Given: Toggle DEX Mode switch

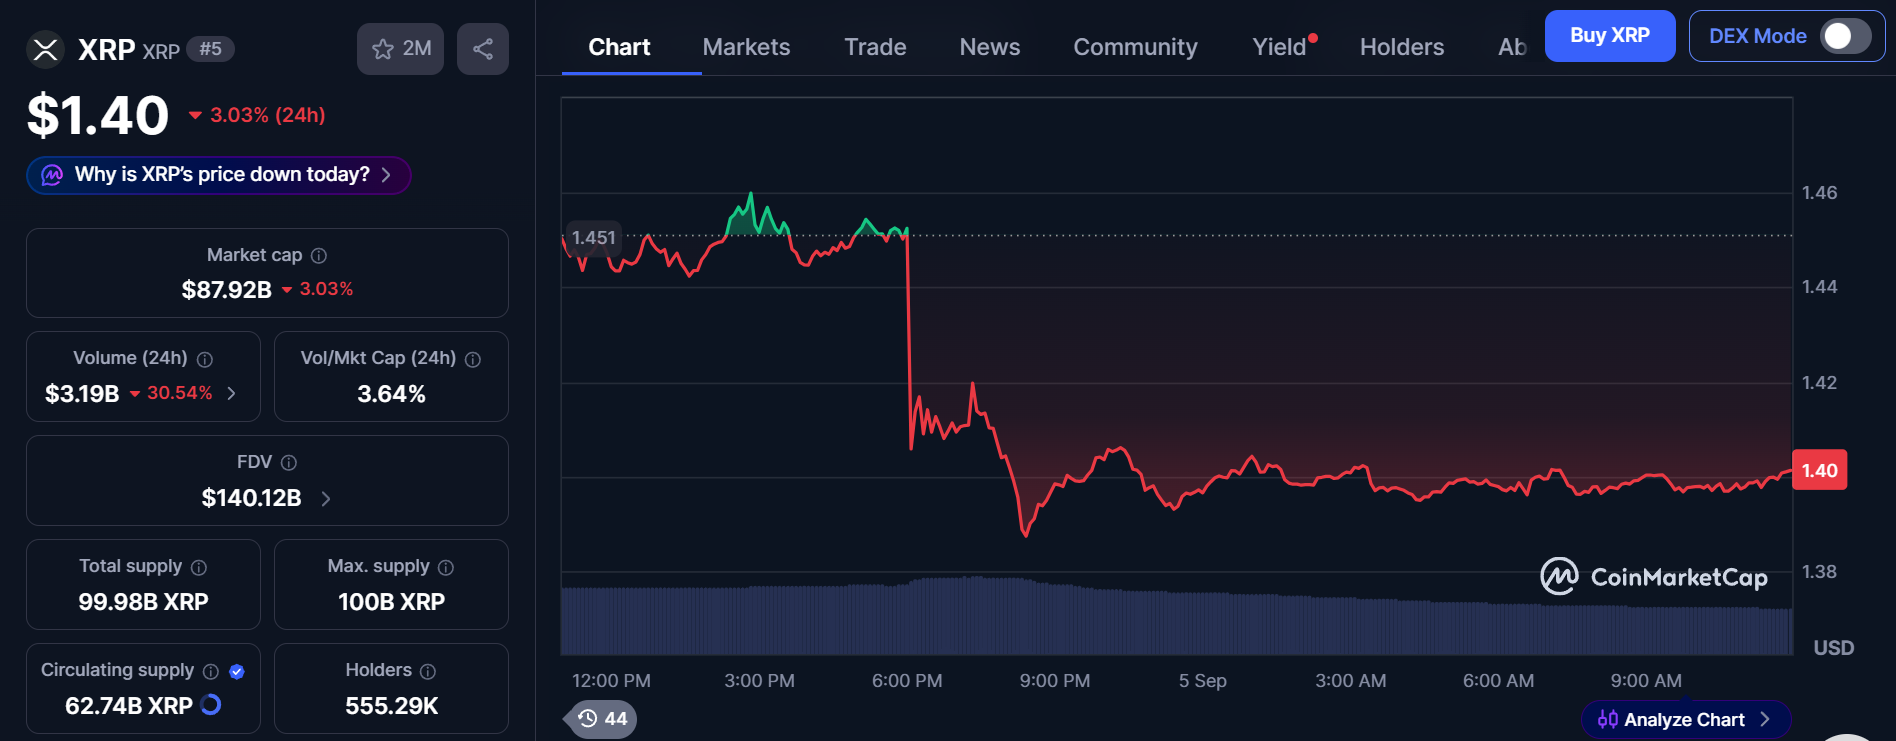Looking at the screenshot, I should (1846, 36).
